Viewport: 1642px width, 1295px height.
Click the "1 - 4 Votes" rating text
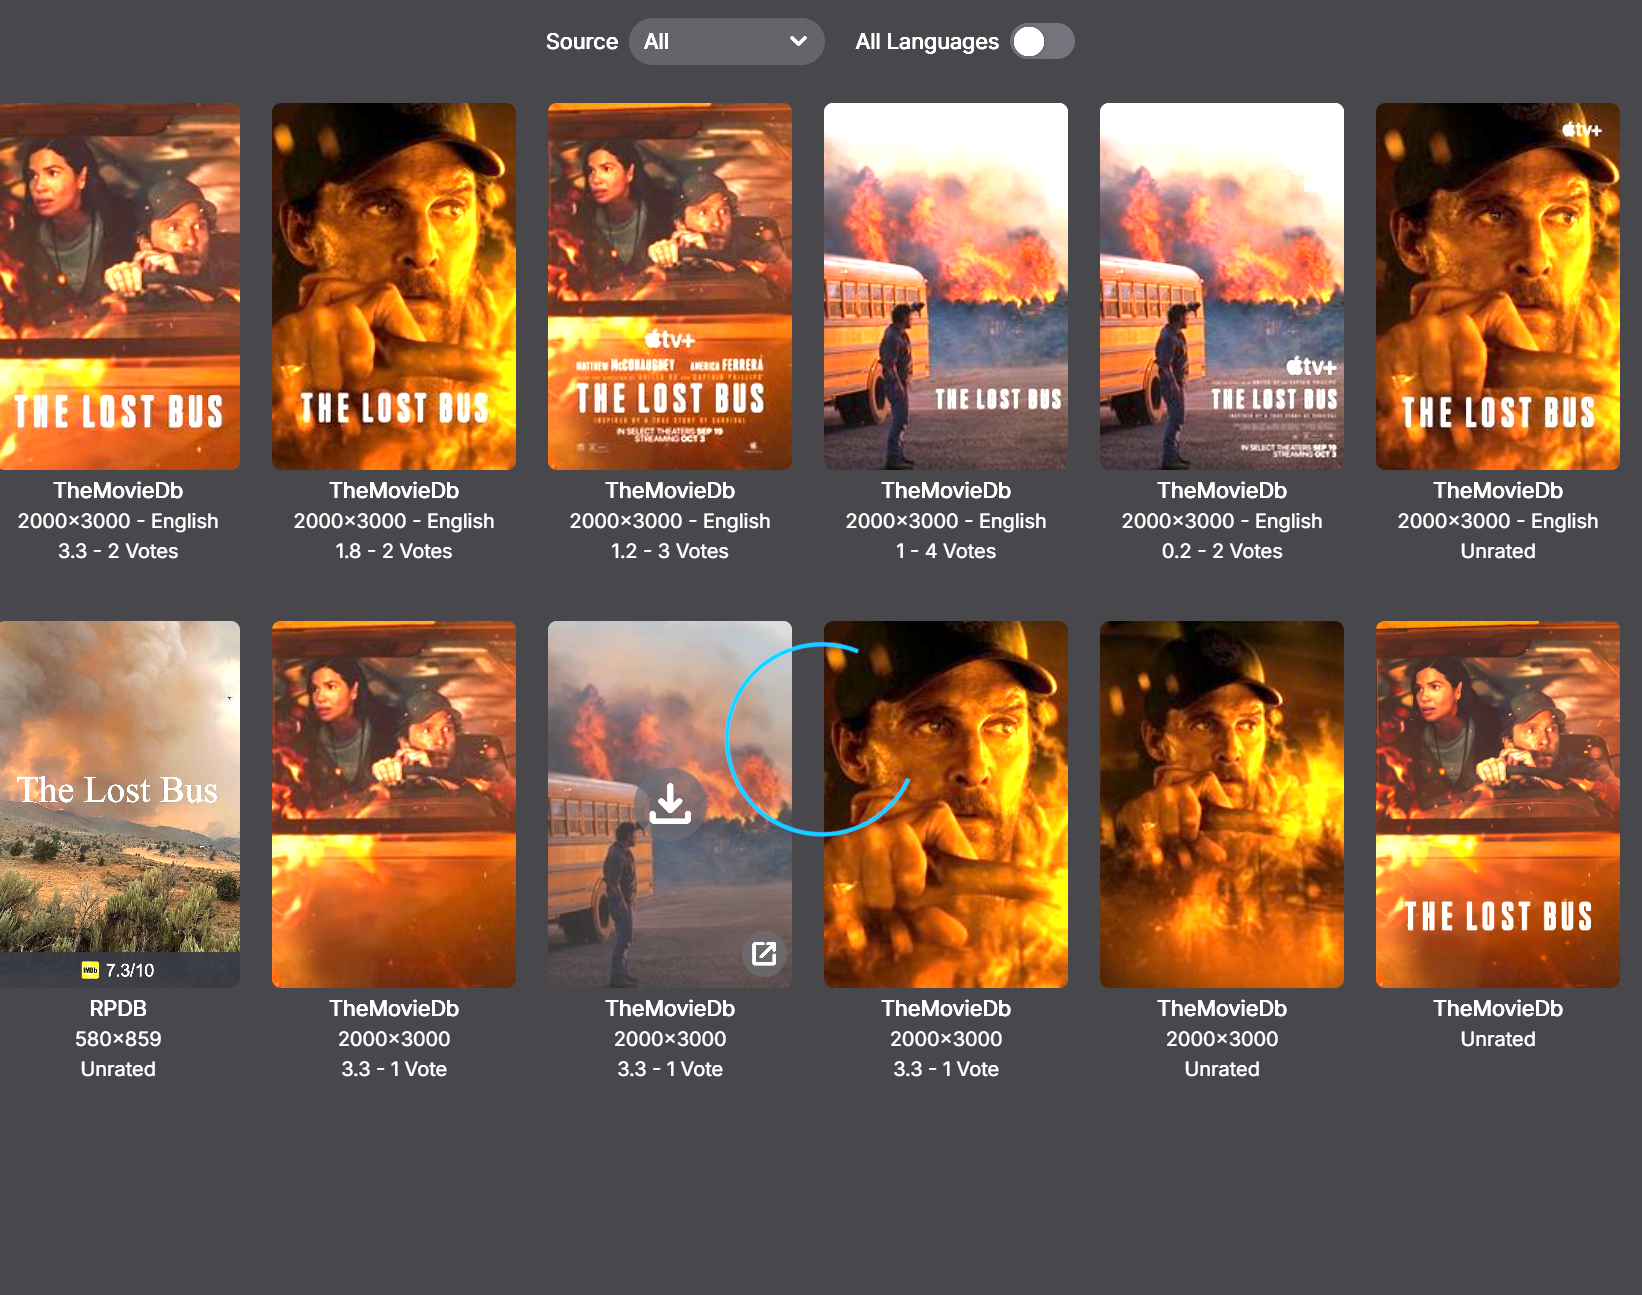click(x=946, y=551)
